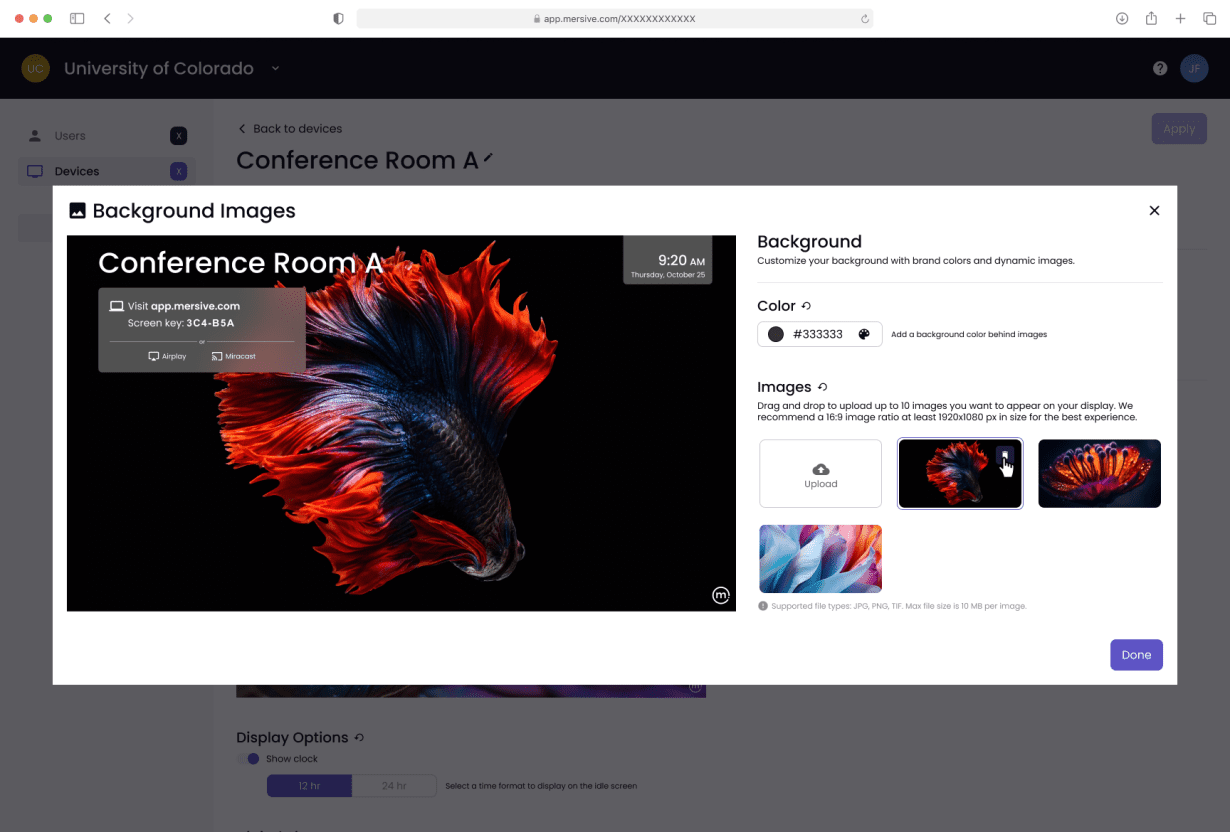Open the Users sidebar item

pyautogui.click(x=70, y=136)
